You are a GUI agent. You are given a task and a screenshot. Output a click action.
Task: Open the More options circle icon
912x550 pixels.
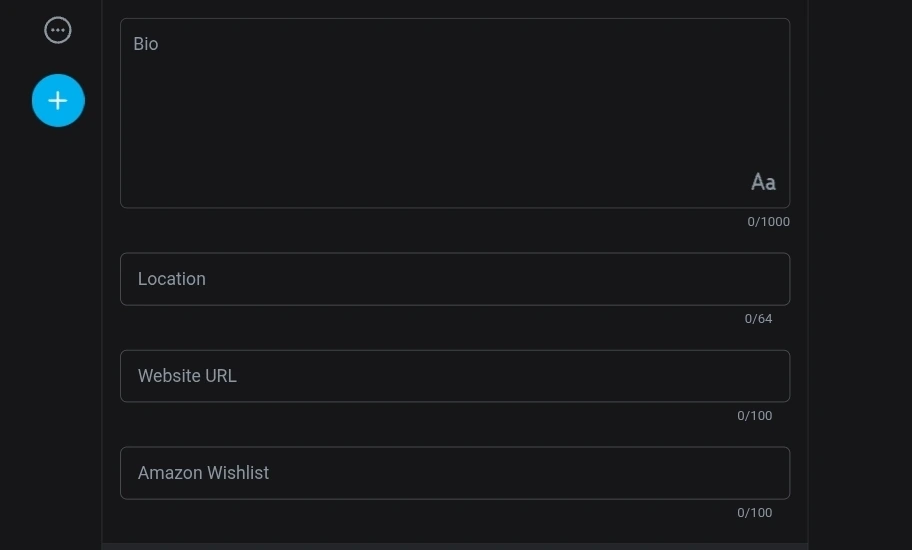(x=58, y=30)
